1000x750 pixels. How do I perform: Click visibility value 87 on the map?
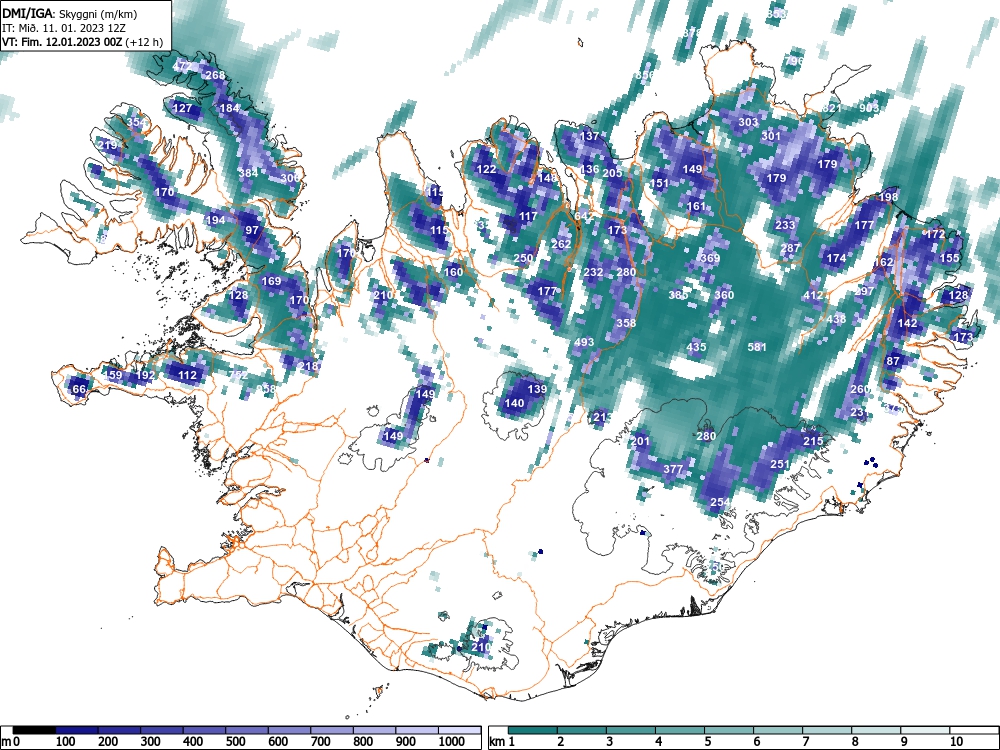pos(893,361)
